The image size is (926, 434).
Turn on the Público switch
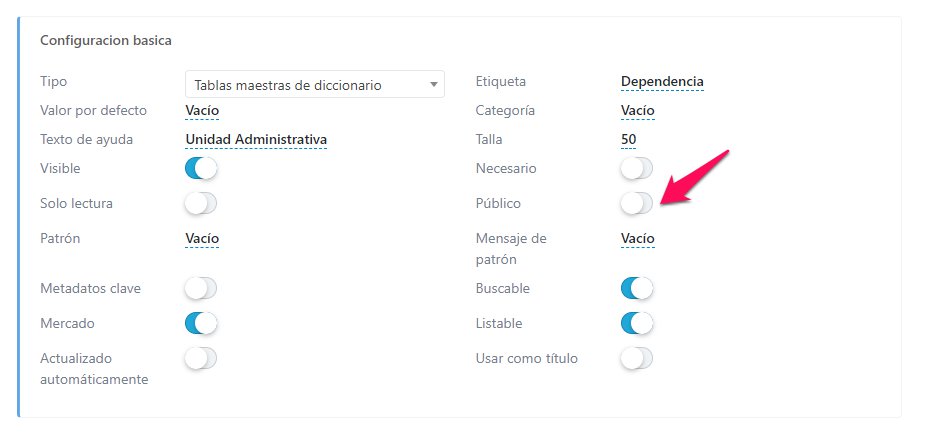click(x=636, y=203)
